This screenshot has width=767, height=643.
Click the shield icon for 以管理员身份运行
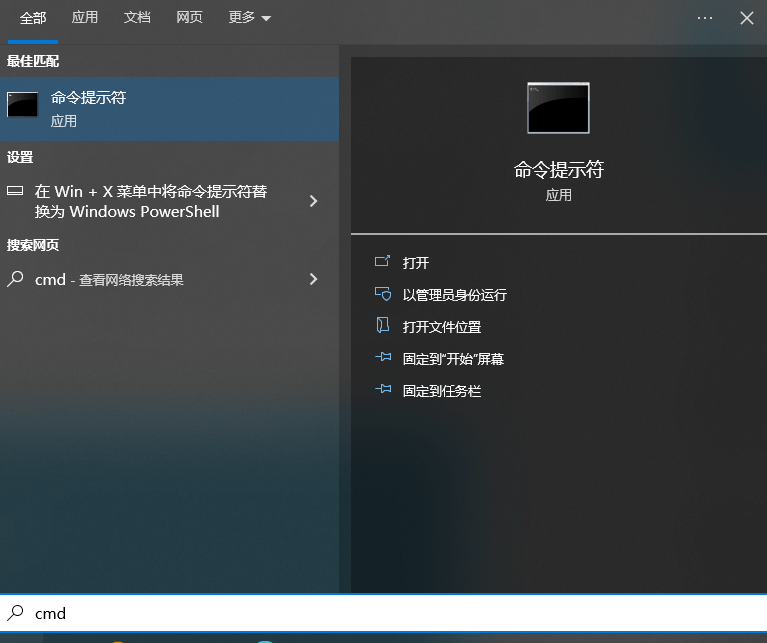(382, 294)
